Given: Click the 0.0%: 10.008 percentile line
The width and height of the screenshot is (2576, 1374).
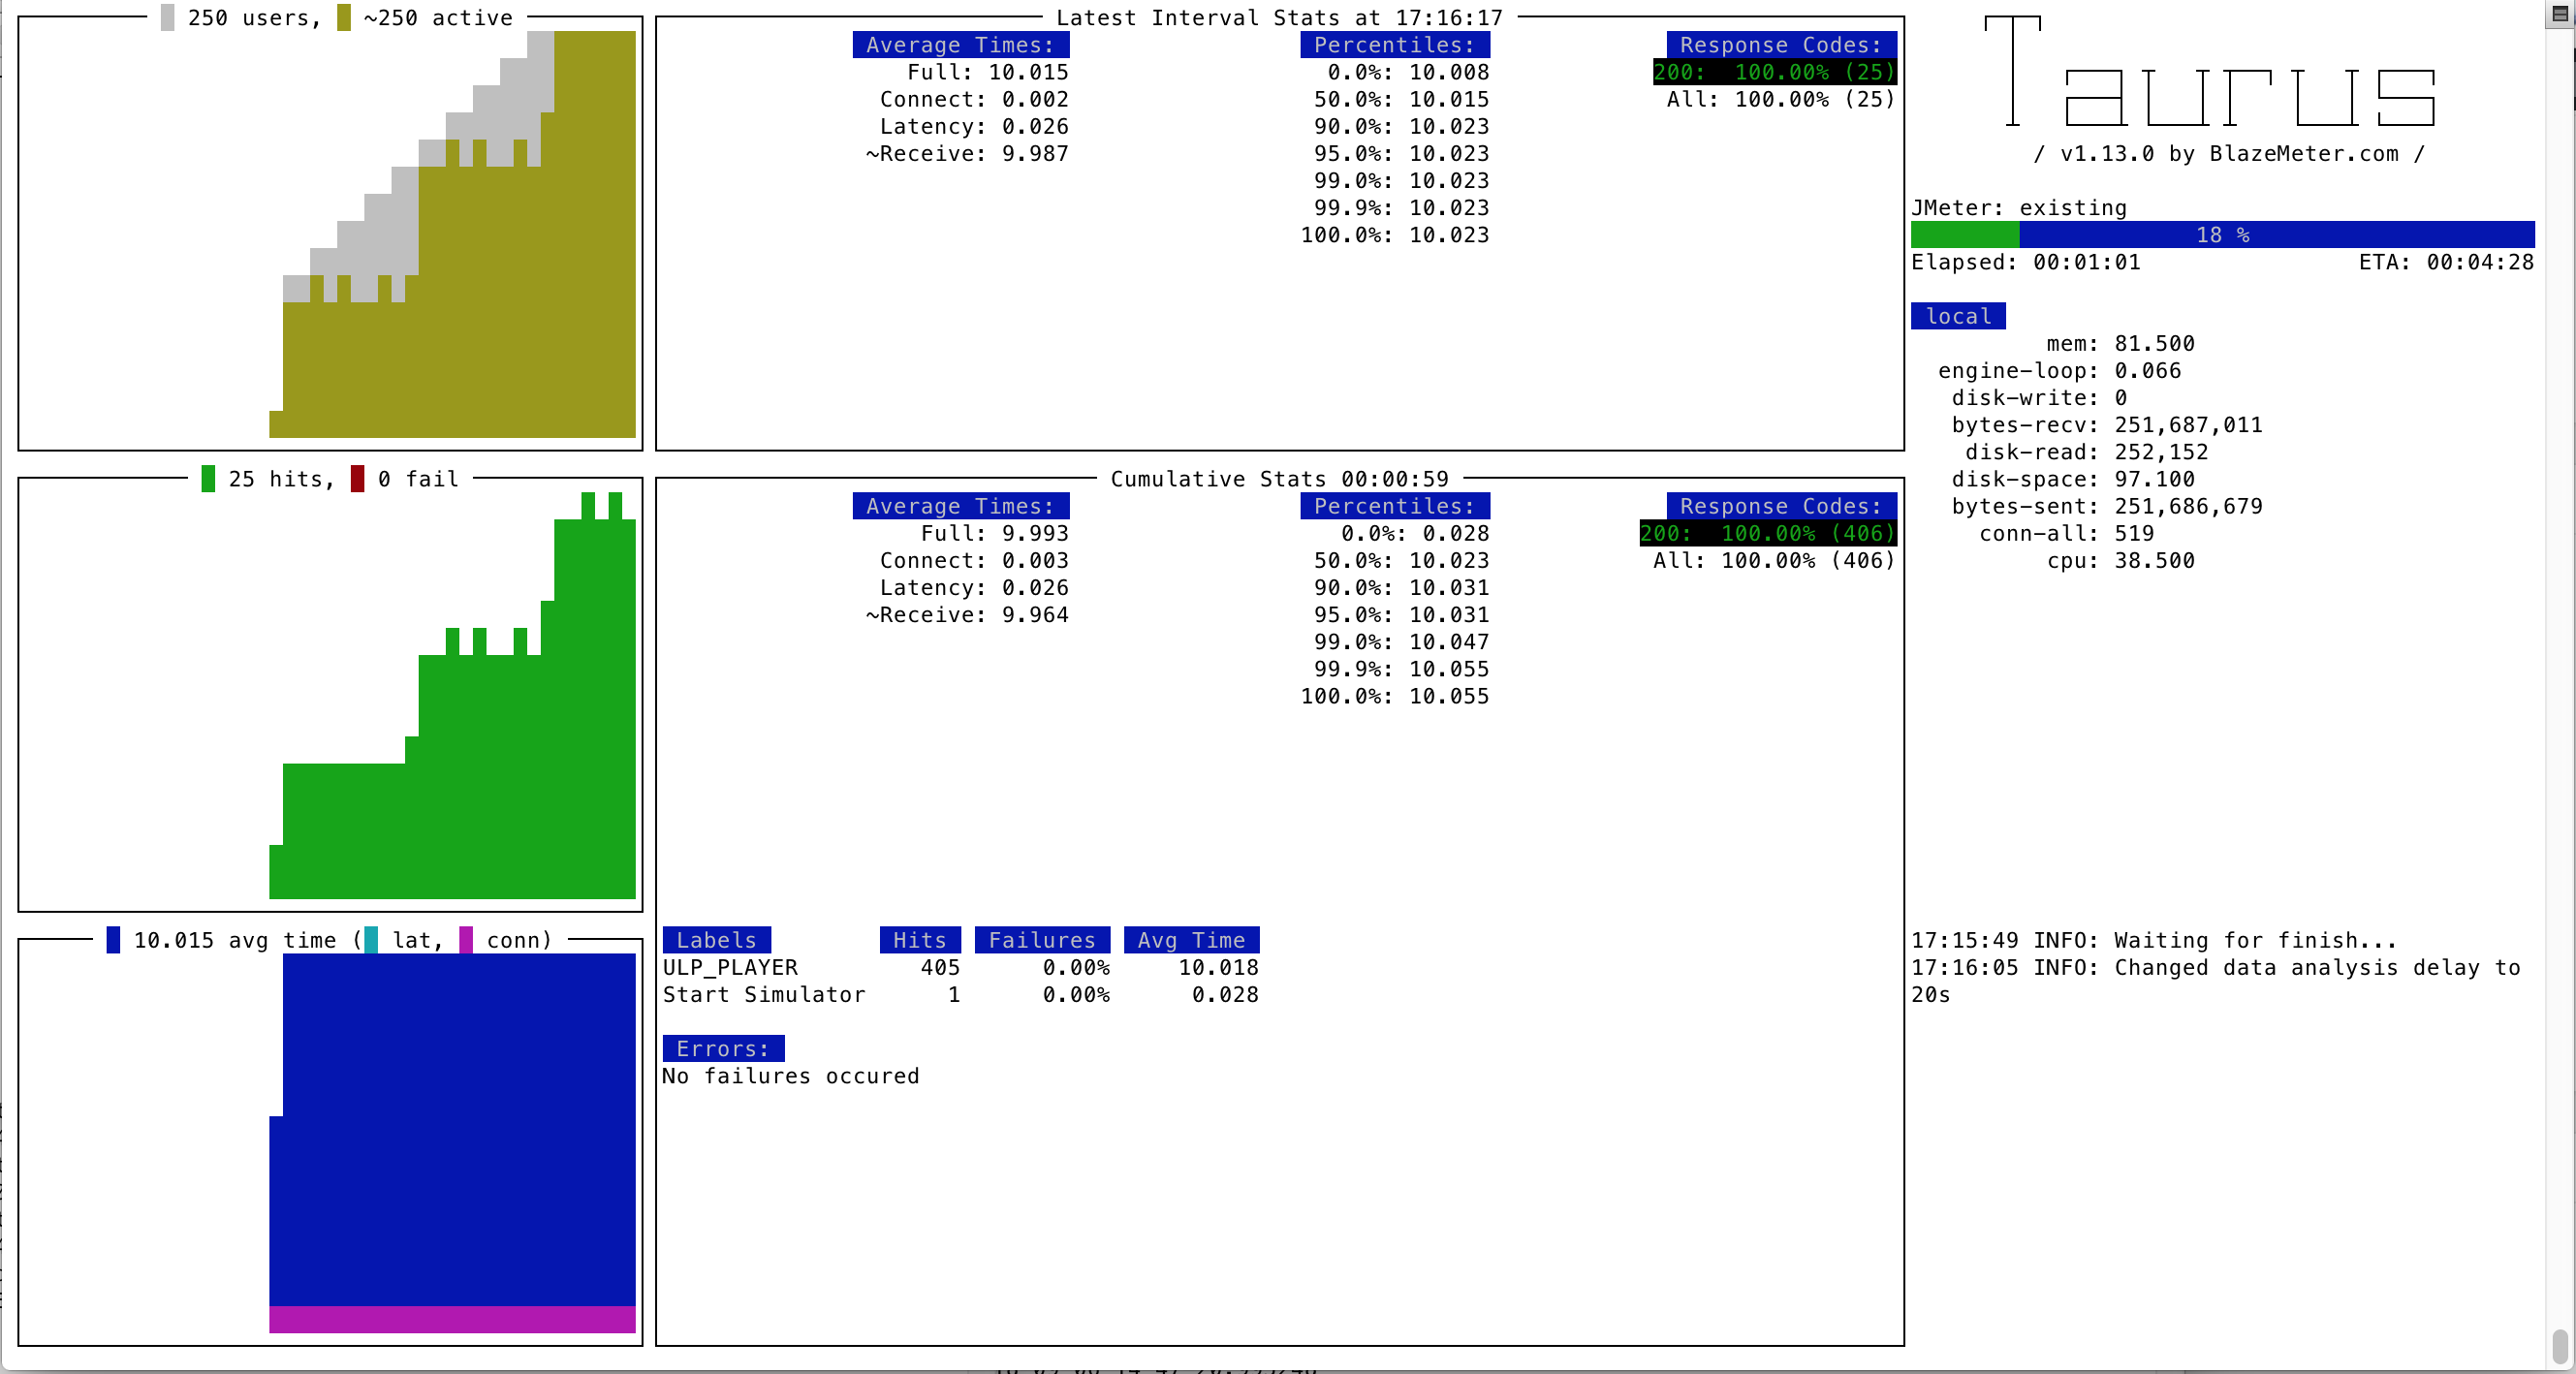Looking at the screenshot, I should 1408,72.
